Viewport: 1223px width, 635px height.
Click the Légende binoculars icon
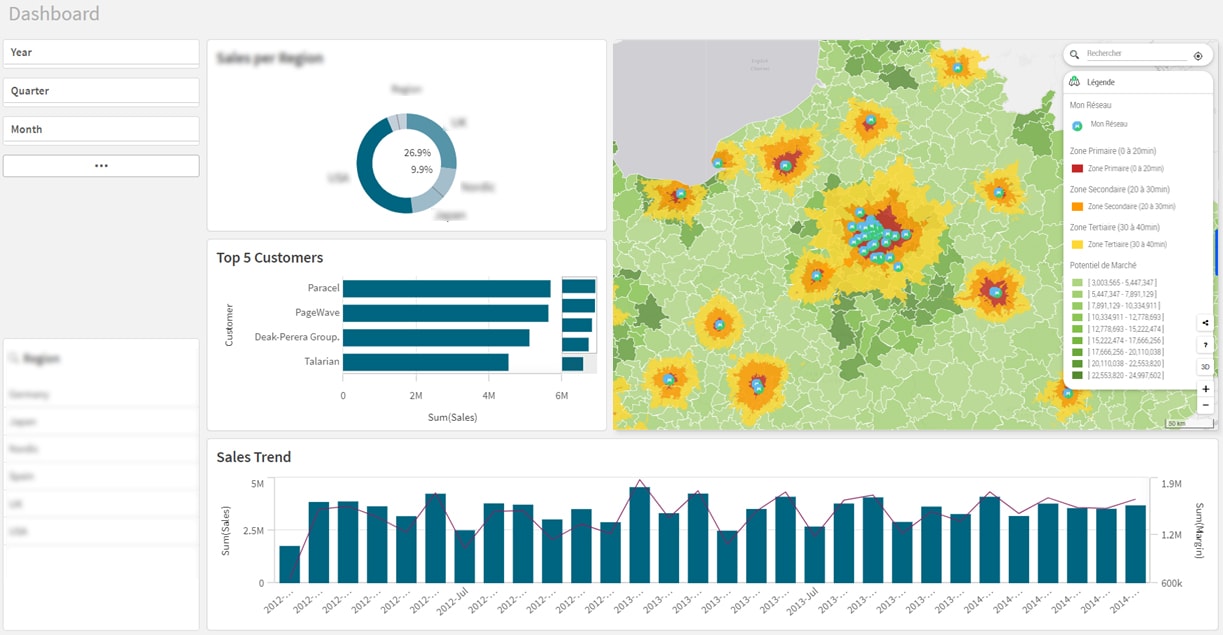pos(1075,82)
